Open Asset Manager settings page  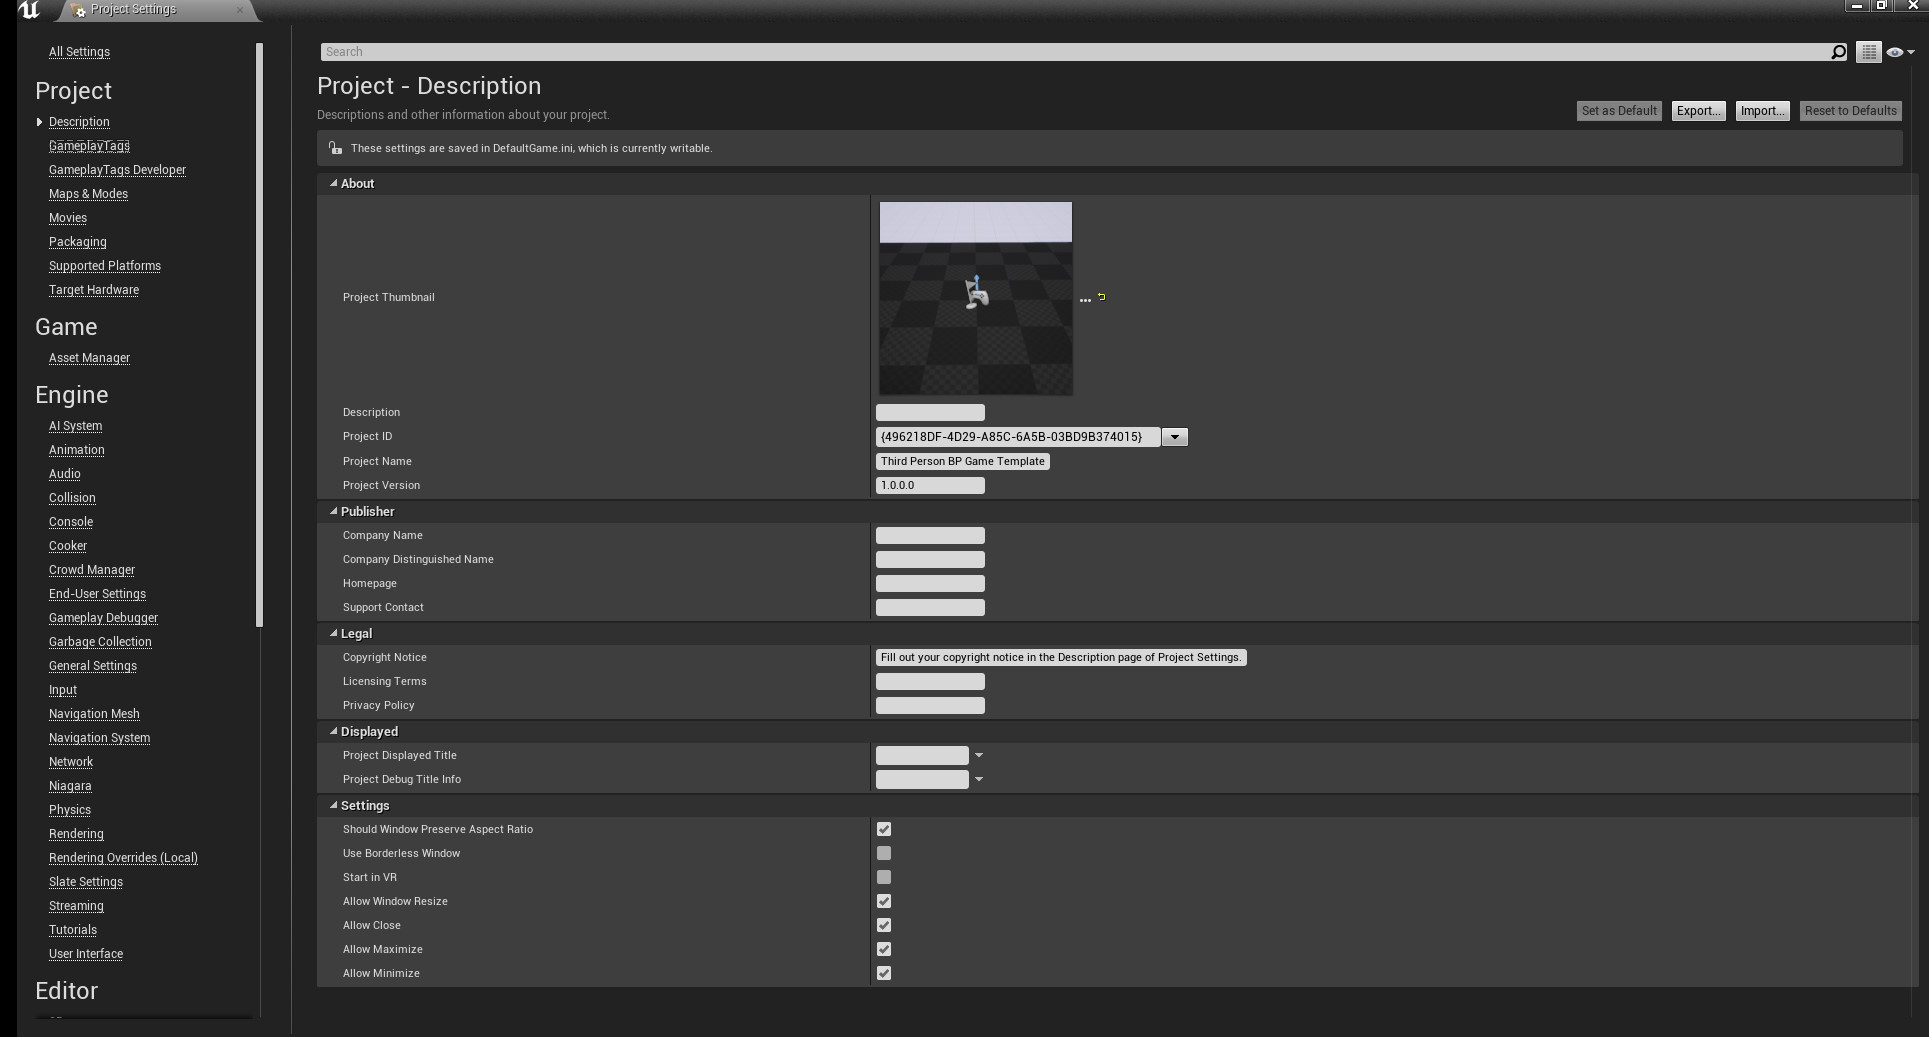89,358
